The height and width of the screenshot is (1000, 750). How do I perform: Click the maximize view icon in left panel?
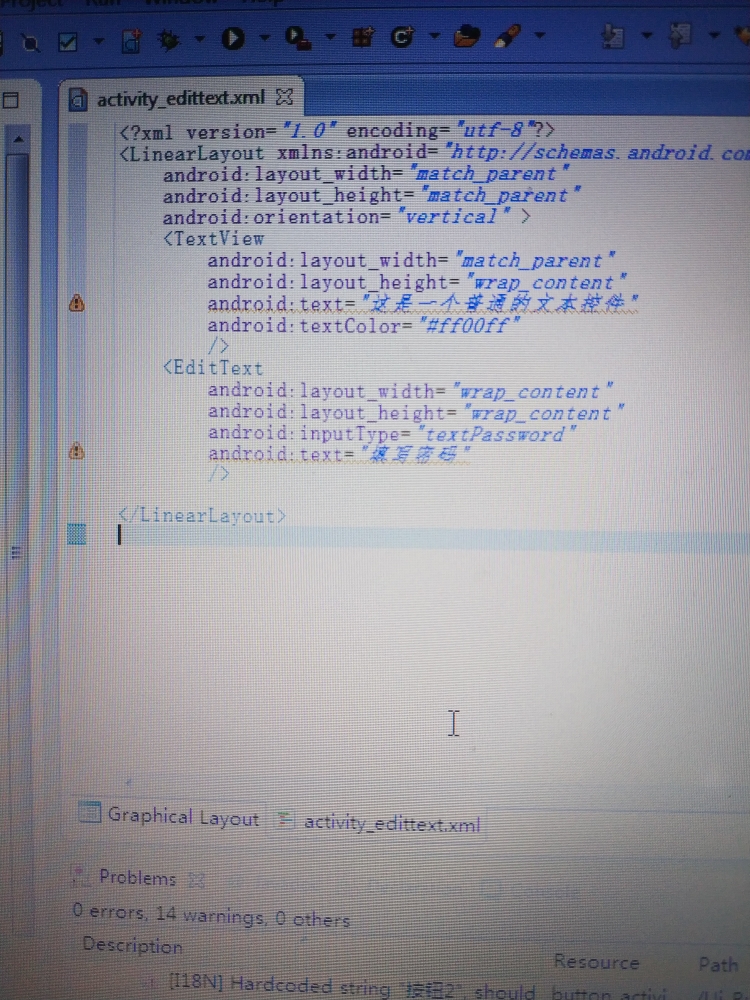point(11,100)
